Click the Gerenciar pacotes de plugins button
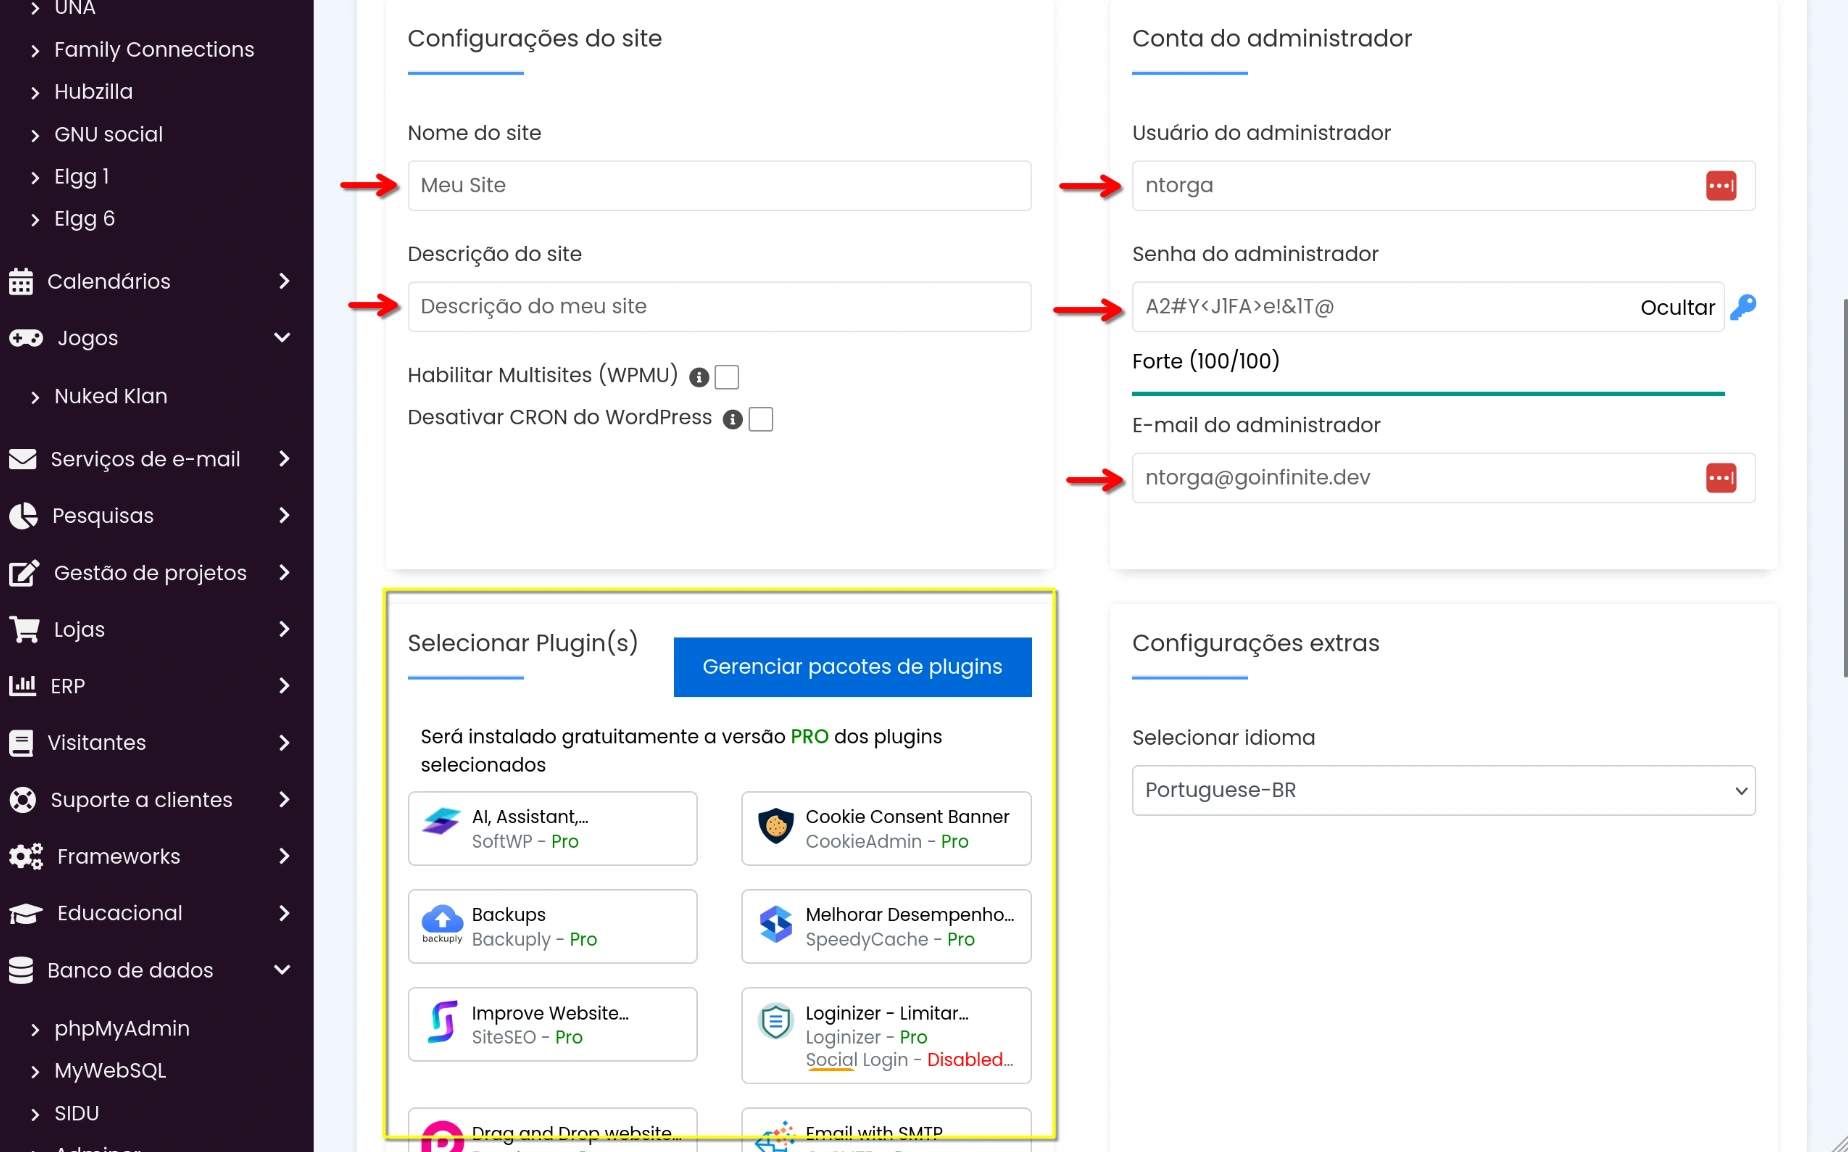 pos(851,667)
